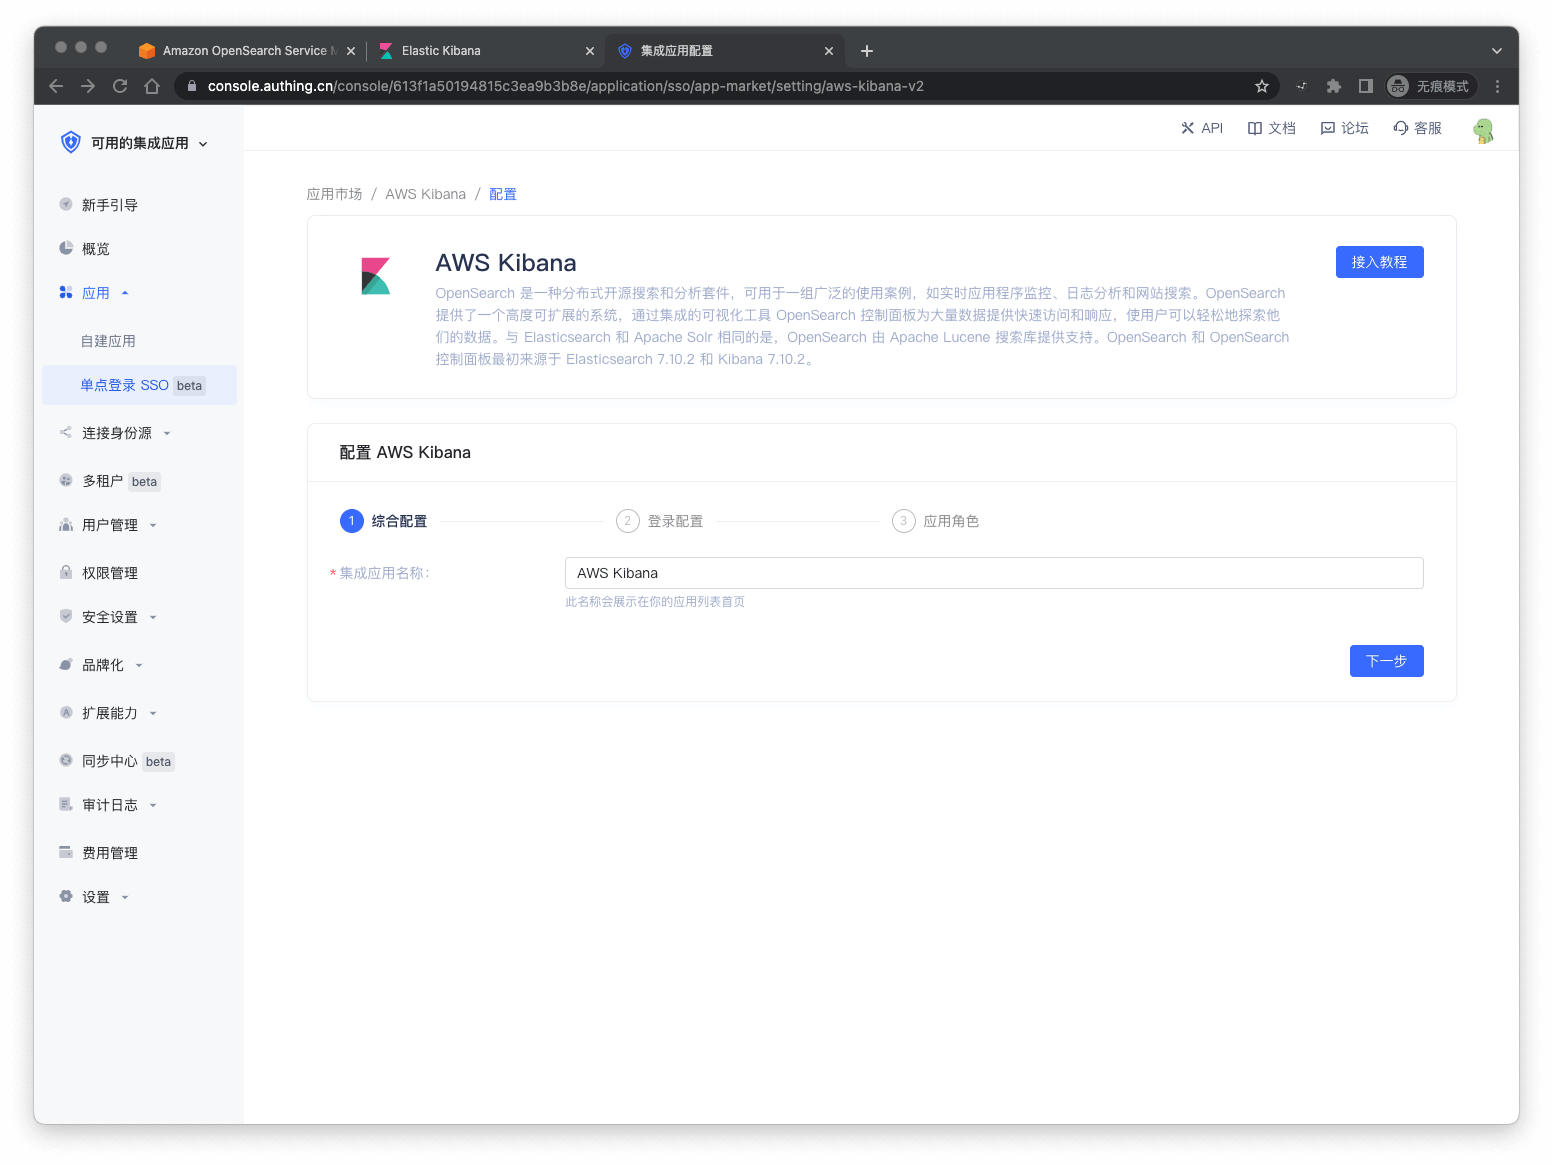This screenshot has width=1553, height=1166.
Task: Open 论坛 forum in top bar
Action: click(x=1344, y=128)
